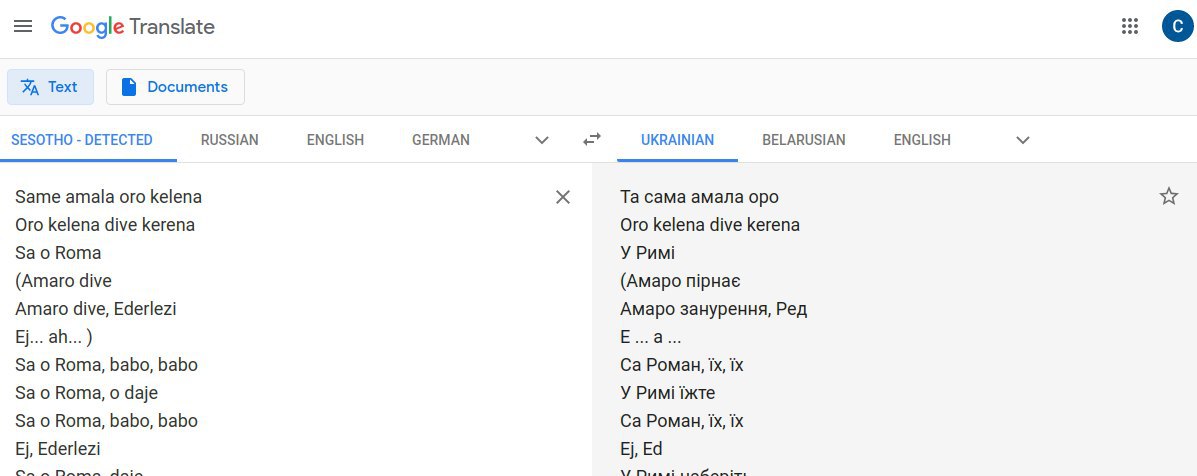Click source line 'Oro kelena dive kerena'
This screenshot has width=1197, height=476.
tap(105, 225)
